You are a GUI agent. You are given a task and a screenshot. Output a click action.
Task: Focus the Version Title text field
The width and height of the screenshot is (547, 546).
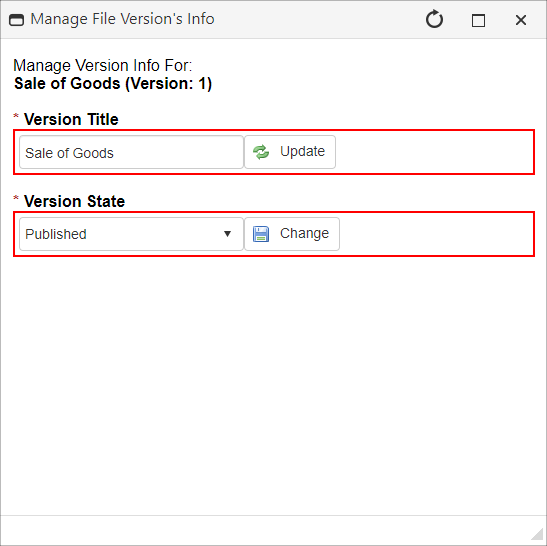click(x=131, y=152)
